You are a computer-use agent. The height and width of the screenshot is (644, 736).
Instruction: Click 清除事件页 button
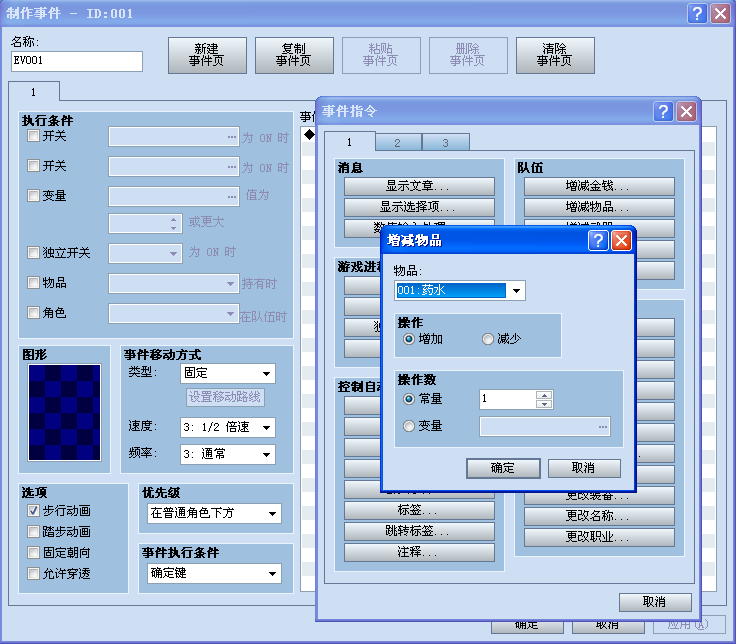tap(555, 55)
